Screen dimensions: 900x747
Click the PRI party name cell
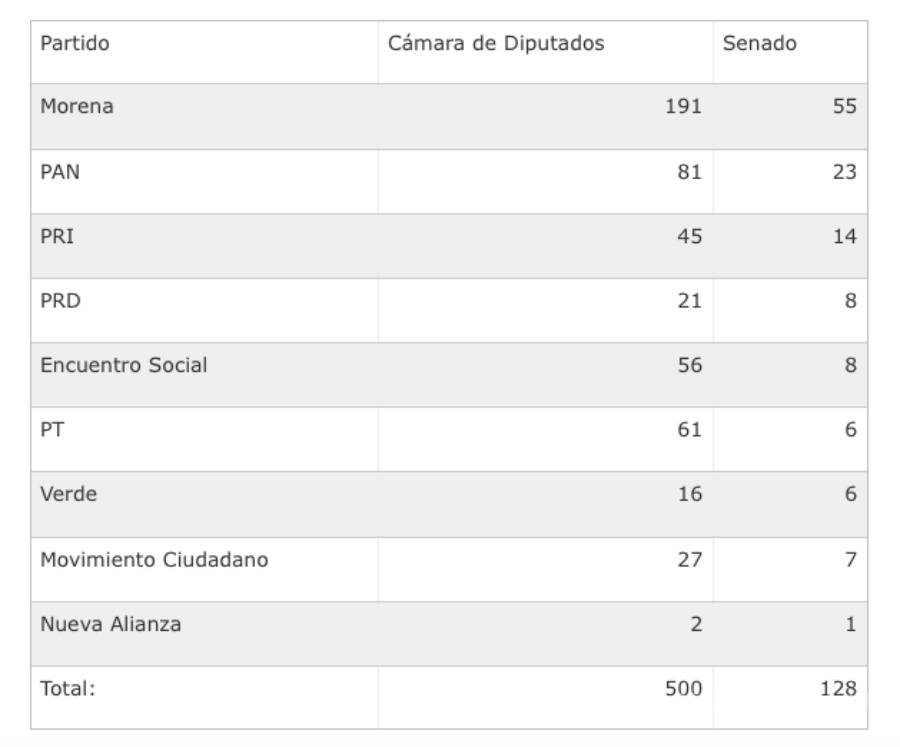click(57, 237)
